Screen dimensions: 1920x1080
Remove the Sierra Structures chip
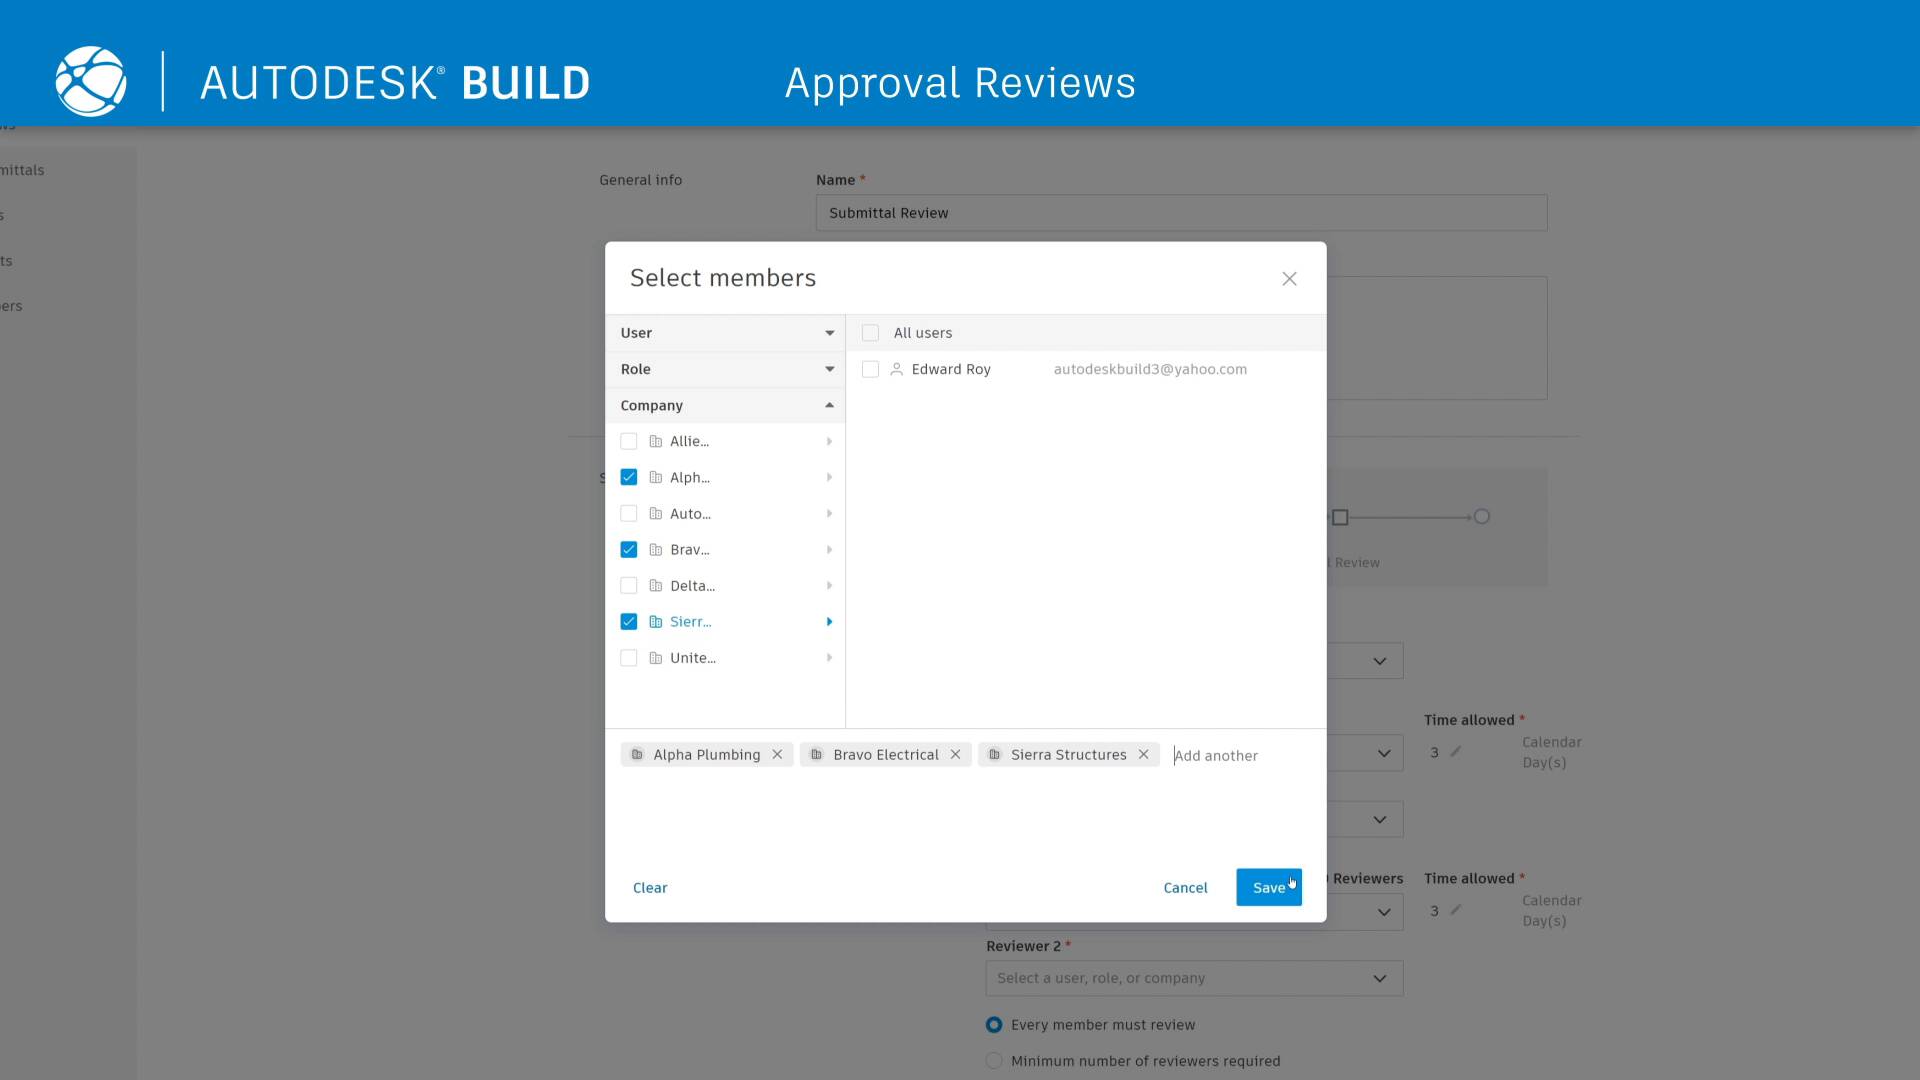pyautogui.click(x=1143, y=755)
